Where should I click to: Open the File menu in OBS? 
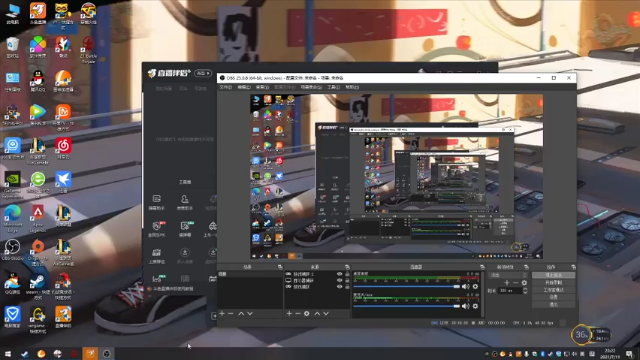tap(225, 87)
